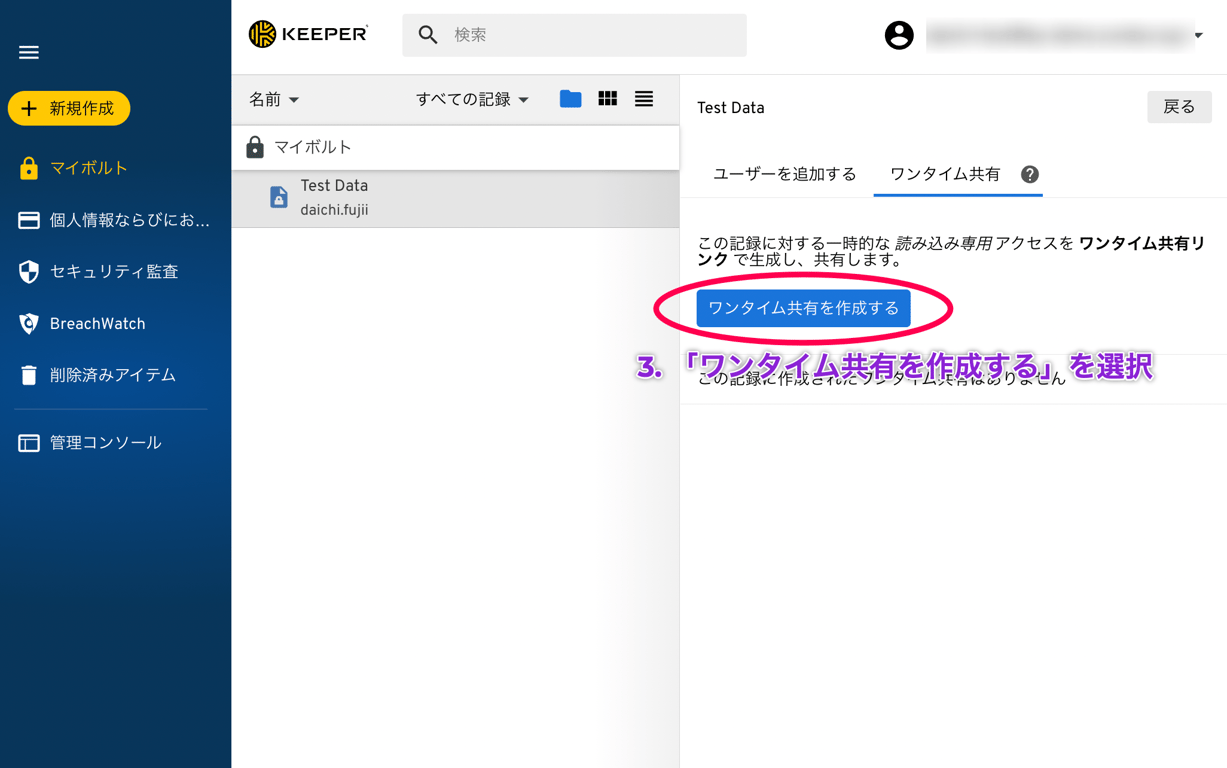Click the 戻る button
Viewport: 1227px width, 768px height.
pyautogui.click(x=1179, y=107)
